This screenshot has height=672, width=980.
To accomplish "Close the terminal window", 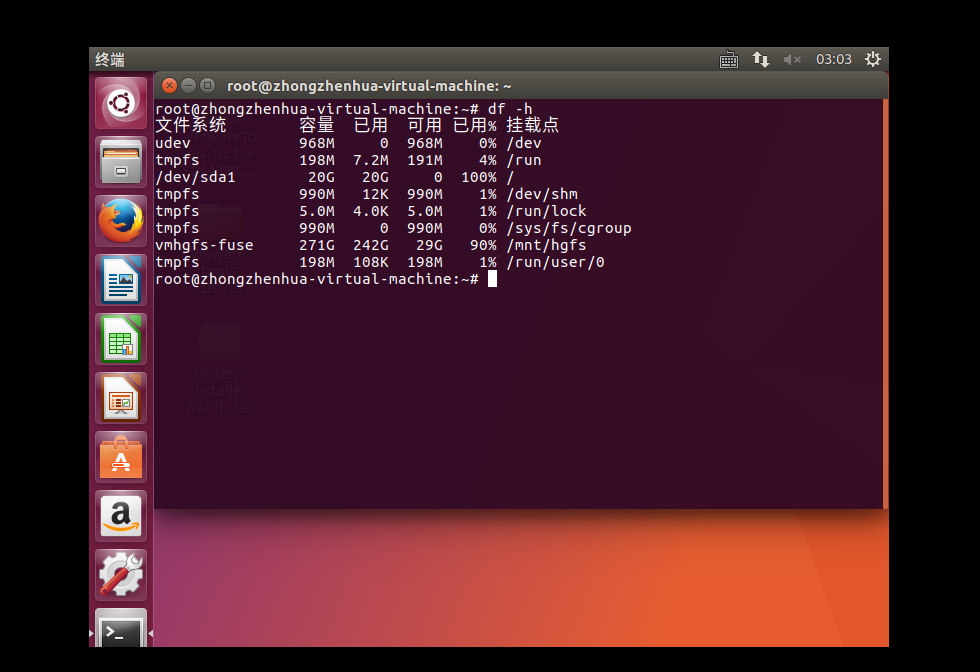I will [x=169, y=86].
